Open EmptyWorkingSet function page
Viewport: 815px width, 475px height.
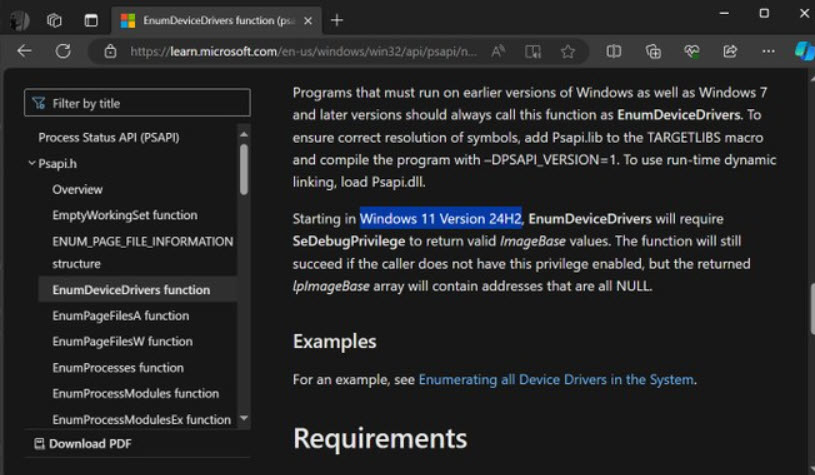point(125,215)
